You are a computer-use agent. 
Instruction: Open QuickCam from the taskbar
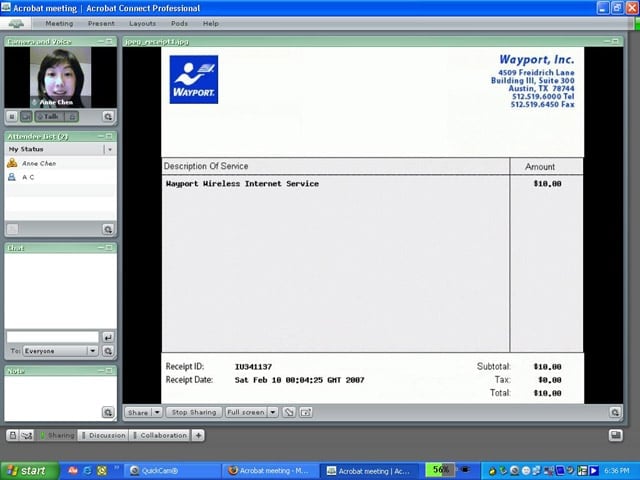coord(171,471)
